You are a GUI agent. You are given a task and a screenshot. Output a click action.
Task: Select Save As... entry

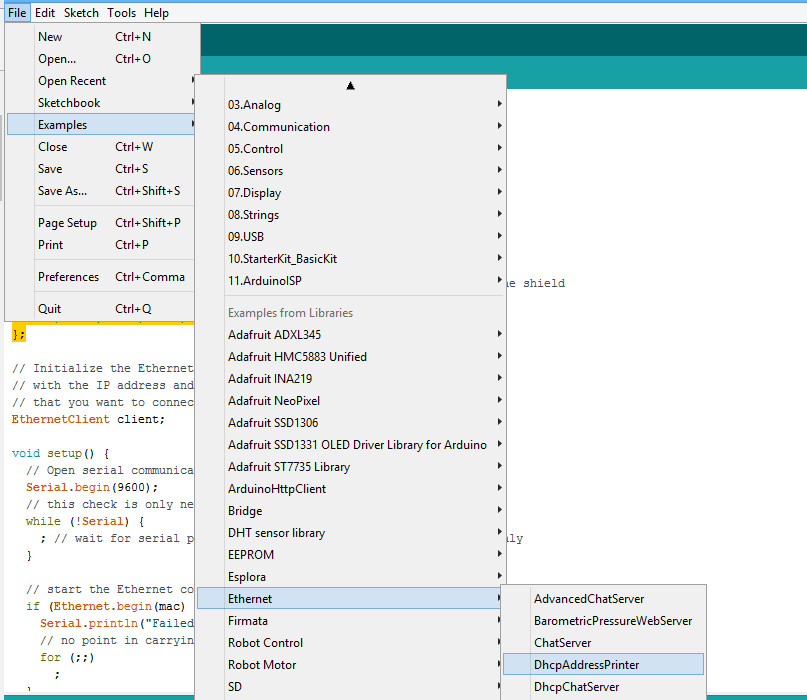[101, 191]
